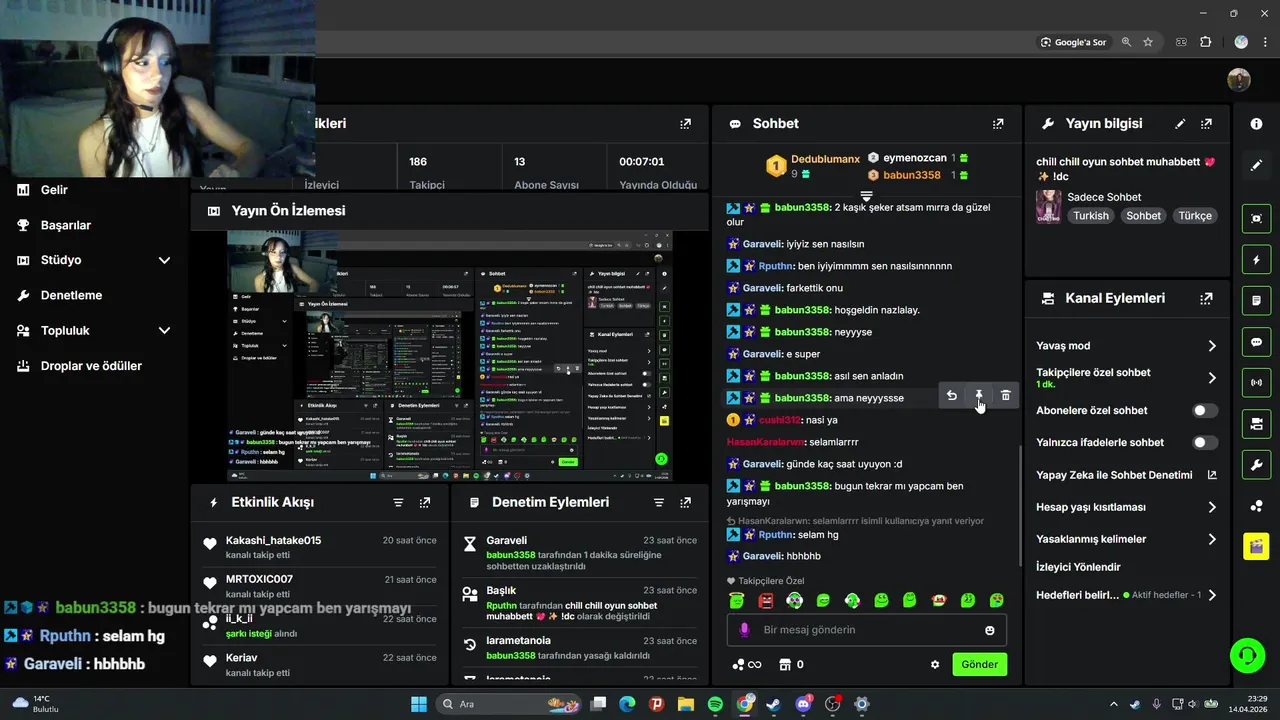
Task: Open Steam from the taskbar
Action: click(773, 704)
